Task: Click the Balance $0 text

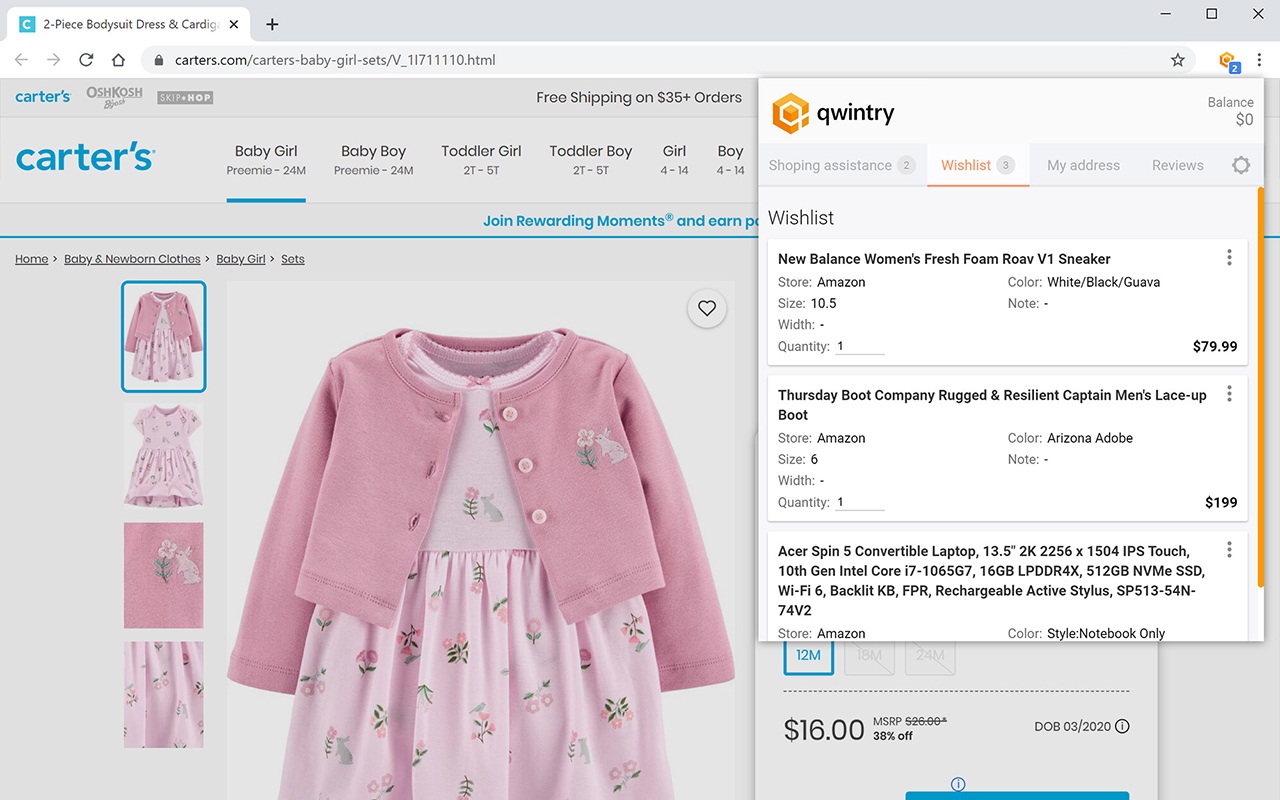Action: coord(1230,111)
